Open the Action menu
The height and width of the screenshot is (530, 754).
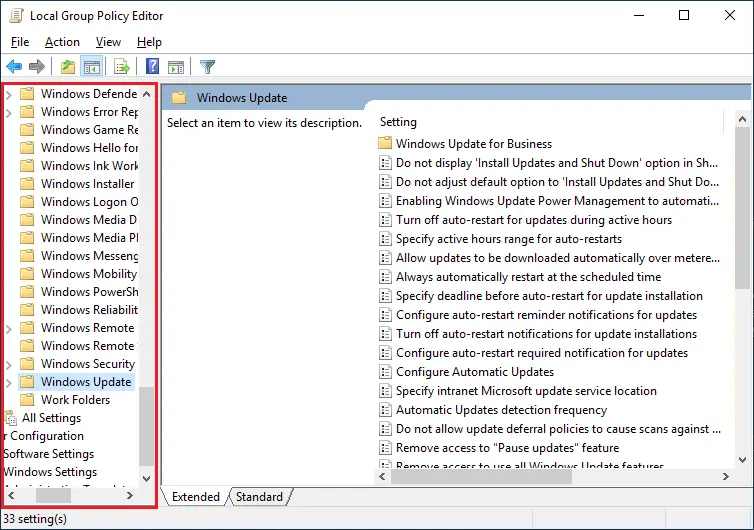click(x=62, y=42)
